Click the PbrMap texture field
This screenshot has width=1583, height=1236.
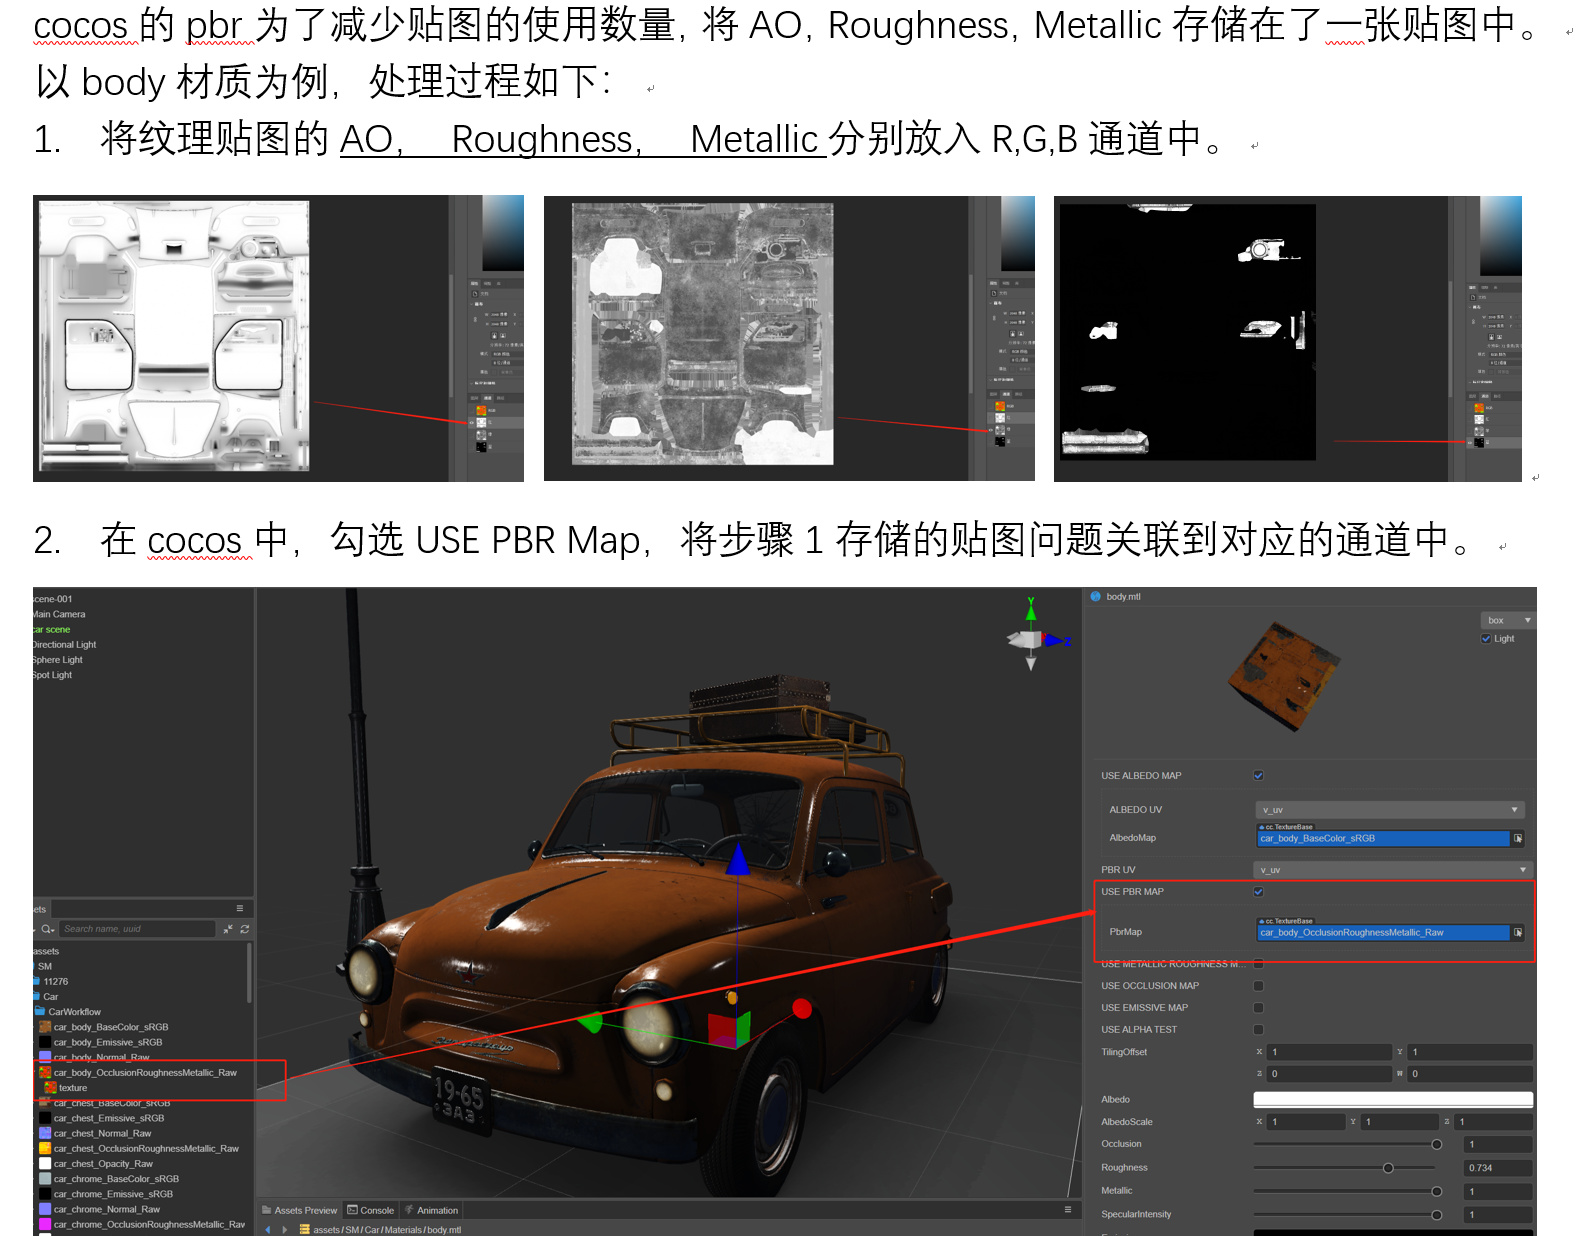pos(1383,932)
